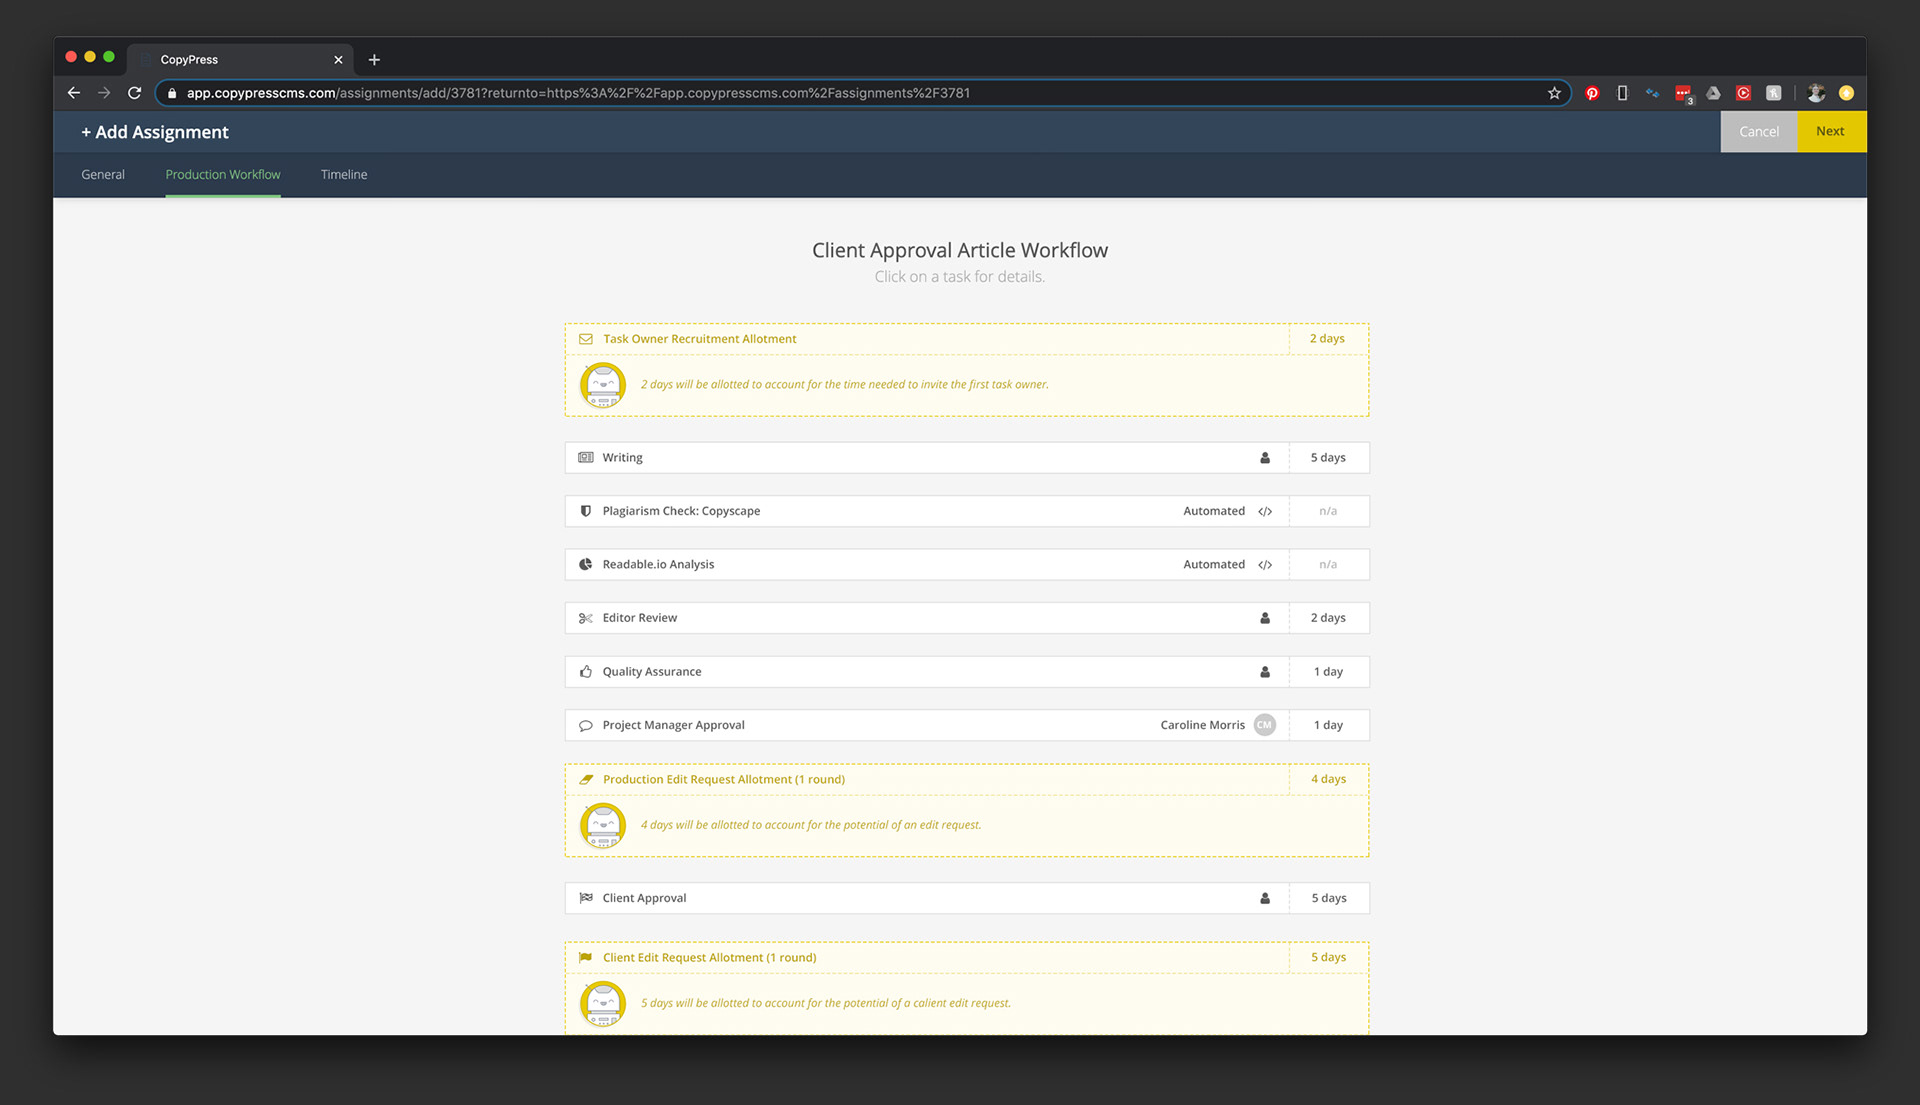Close the CopyPress browser tab
The height and width of the screenshot is (1105, 1920).
[x=338, y=60]
